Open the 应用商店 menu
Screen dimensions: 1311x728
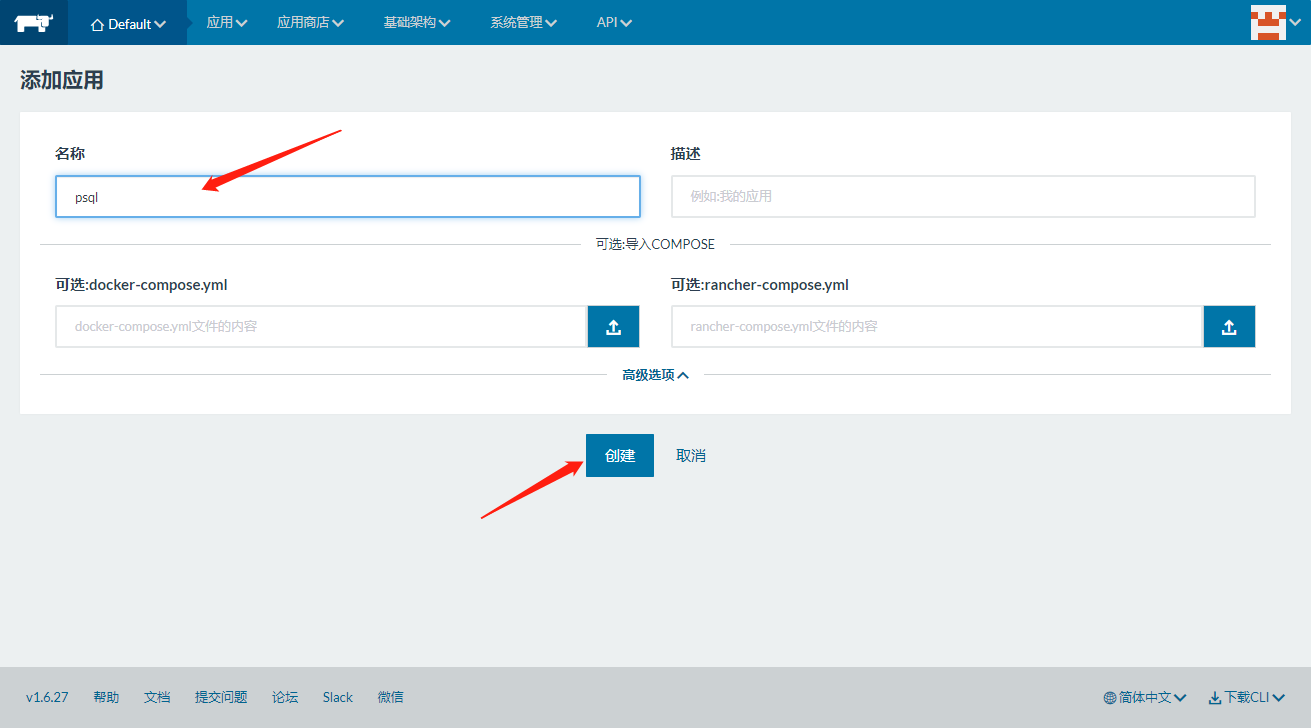point(311,23)
